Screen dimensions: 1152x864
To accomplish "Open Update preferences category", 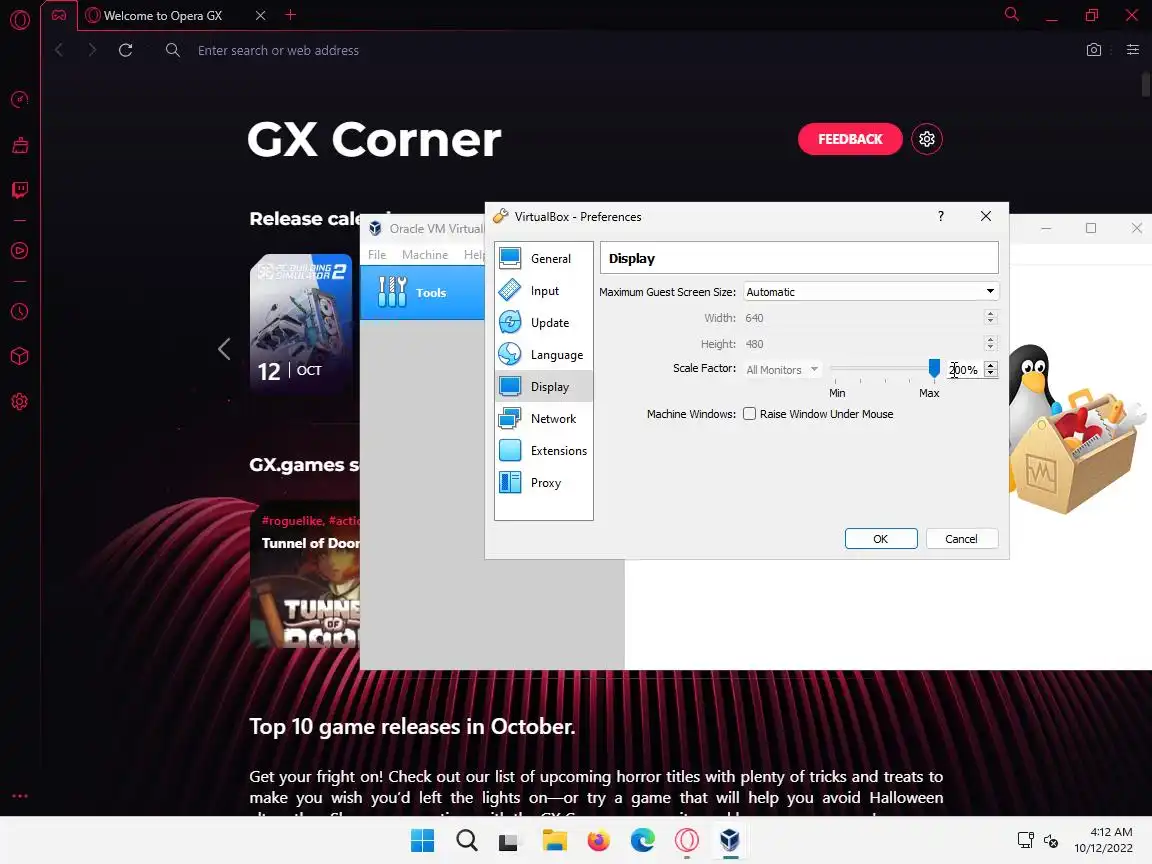I will coord(544,323).
